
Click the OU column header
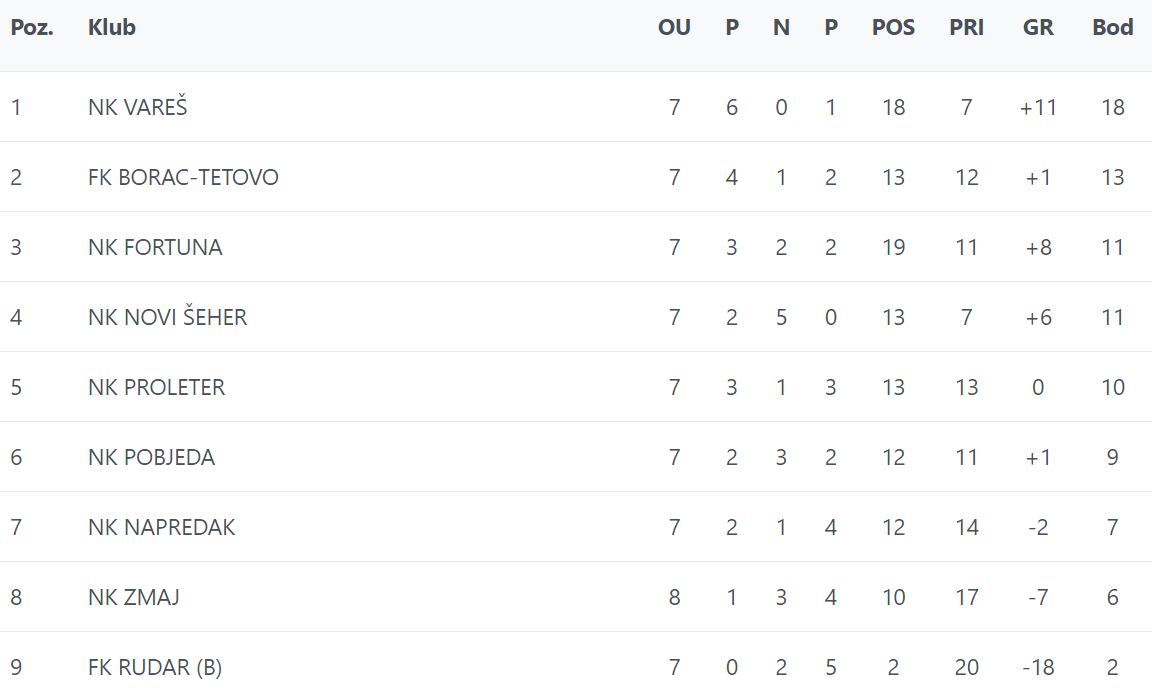tap(674, 28)
